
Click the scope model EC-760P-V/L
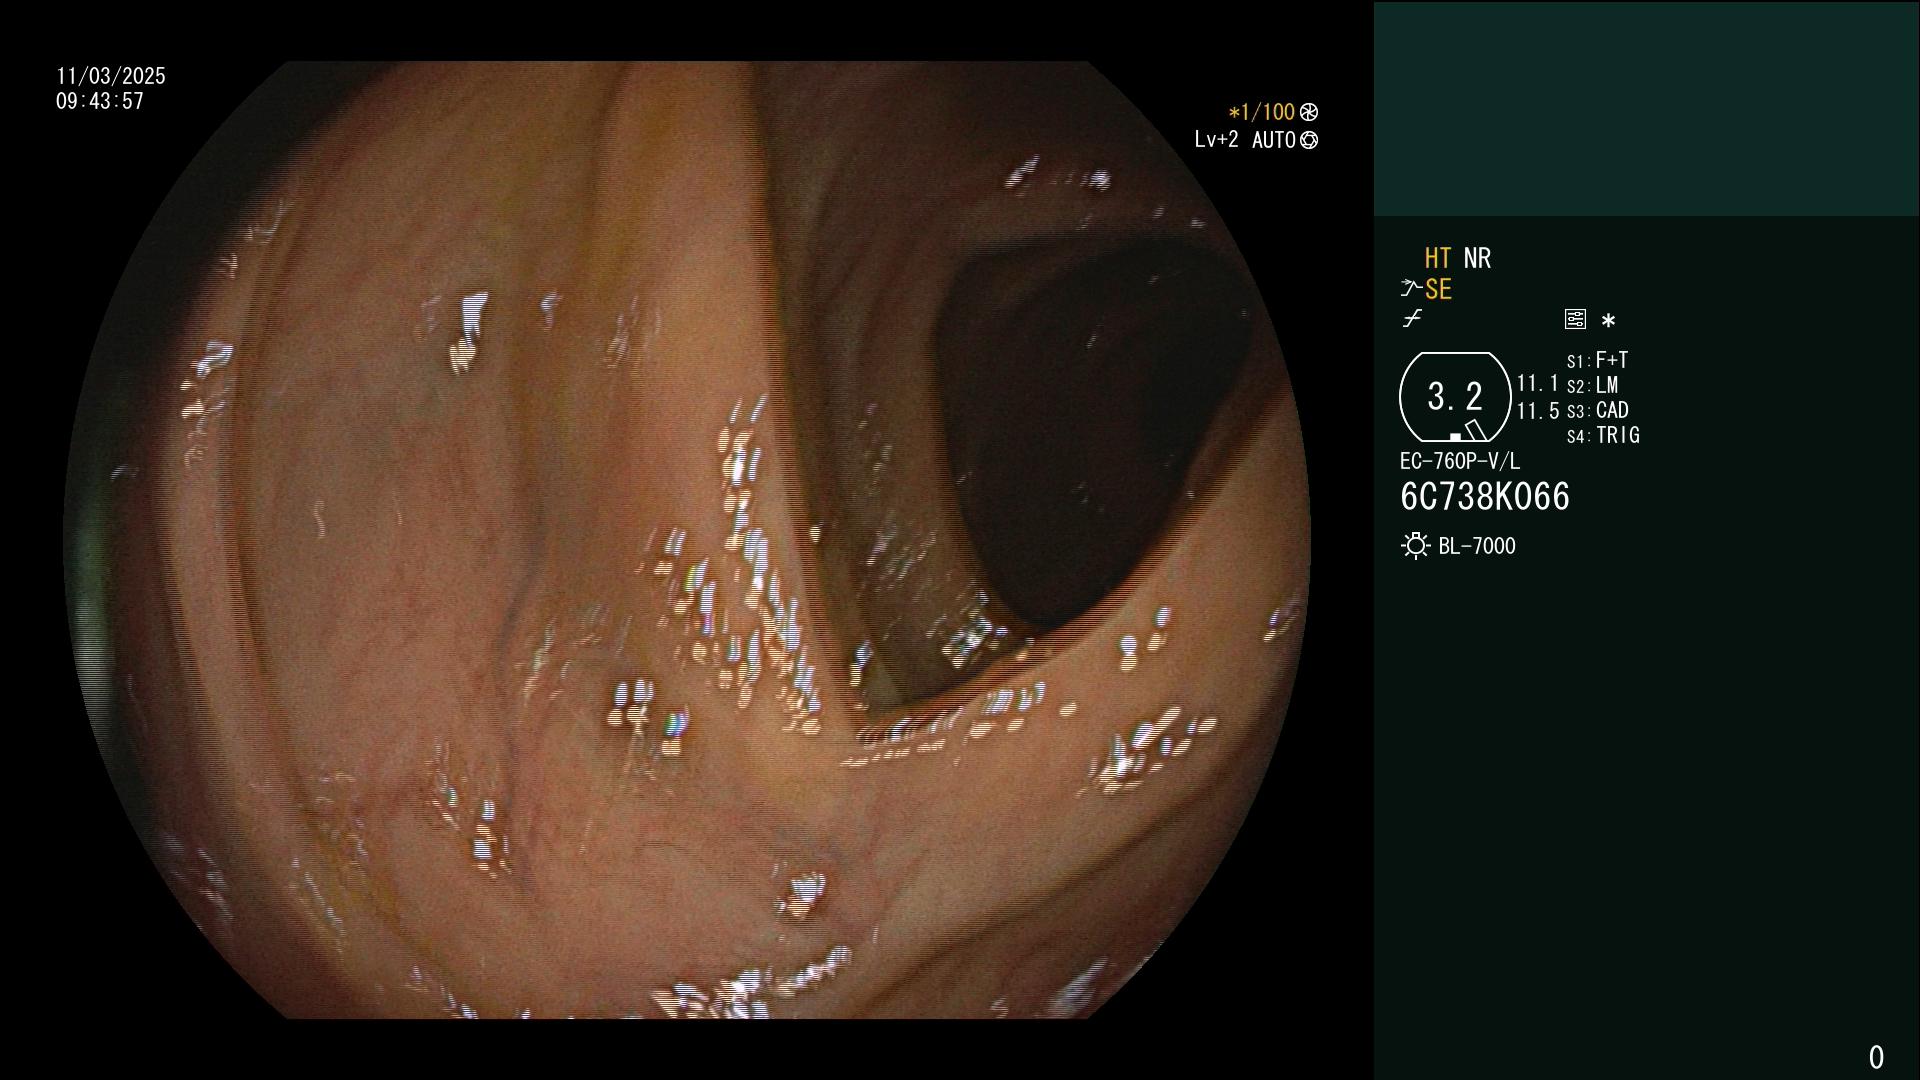tap(1460, 461)
